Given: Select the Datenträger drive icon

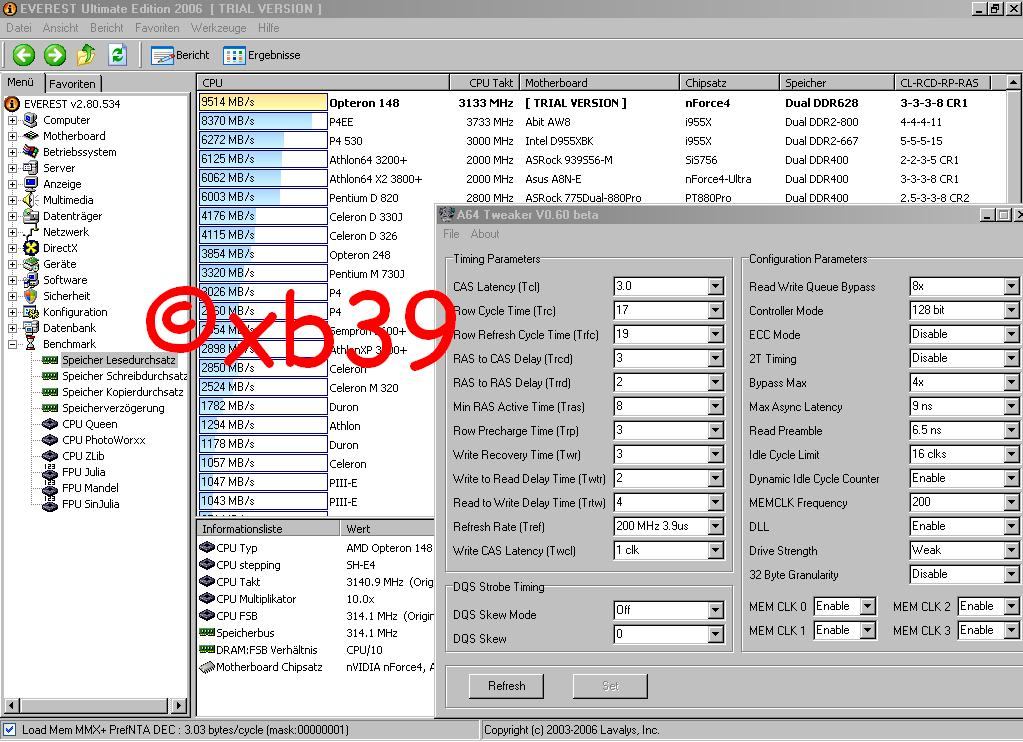Looking at the screenshot, I should (x=31, y=216).
